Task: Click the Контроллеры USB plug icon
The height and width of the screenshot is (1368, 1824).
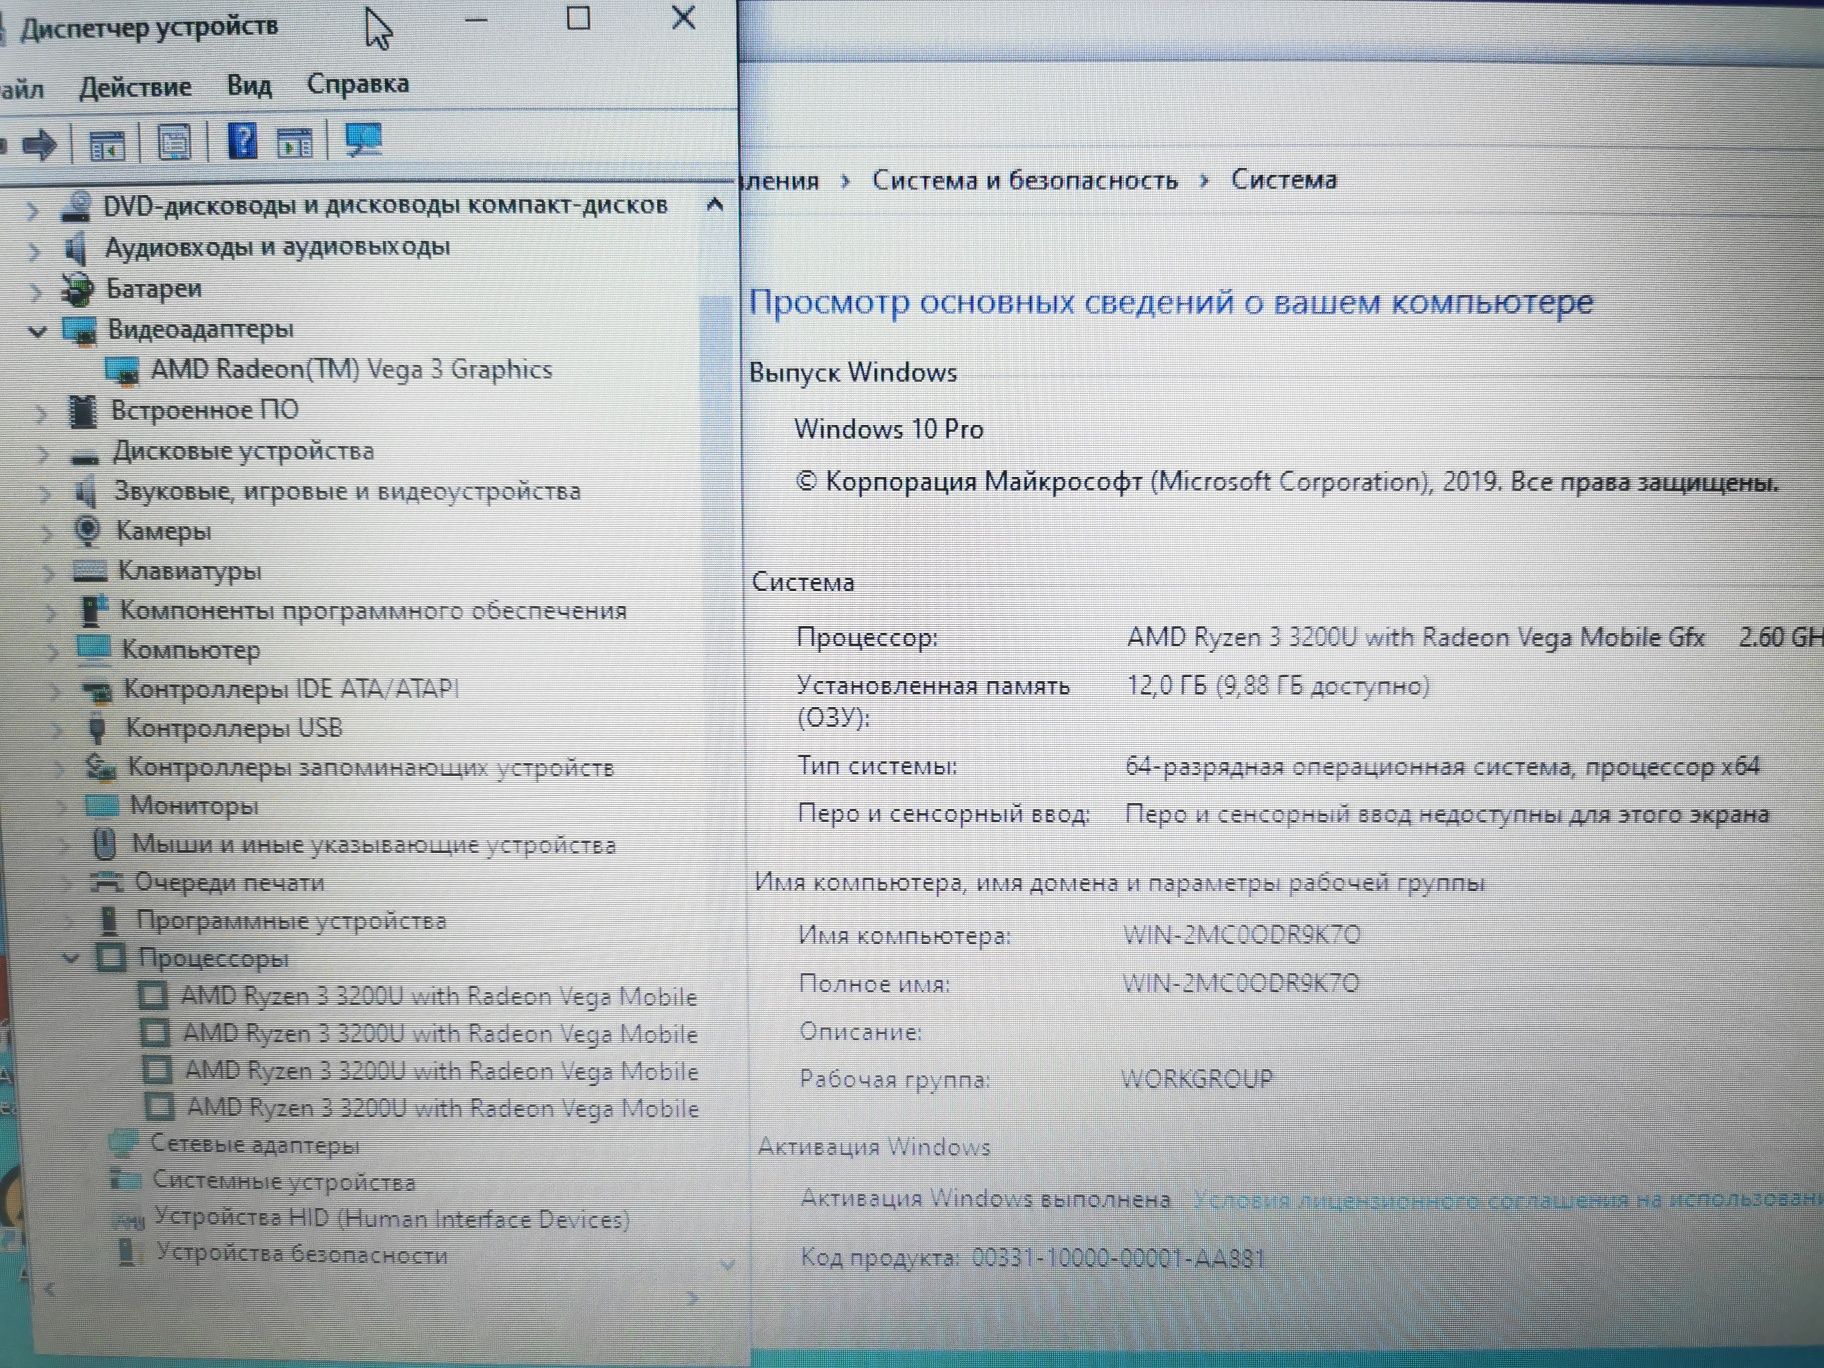Action: click(x=97, y=727)
